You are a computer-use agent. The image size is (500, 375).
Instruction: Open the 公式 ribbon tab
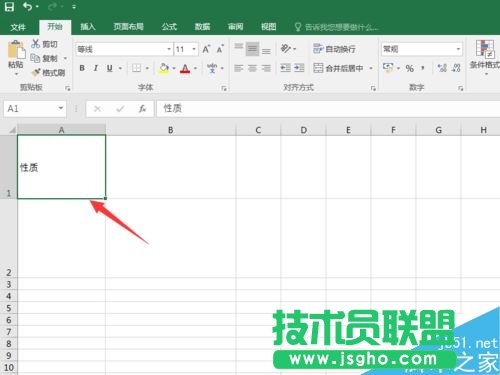point(169,27)
